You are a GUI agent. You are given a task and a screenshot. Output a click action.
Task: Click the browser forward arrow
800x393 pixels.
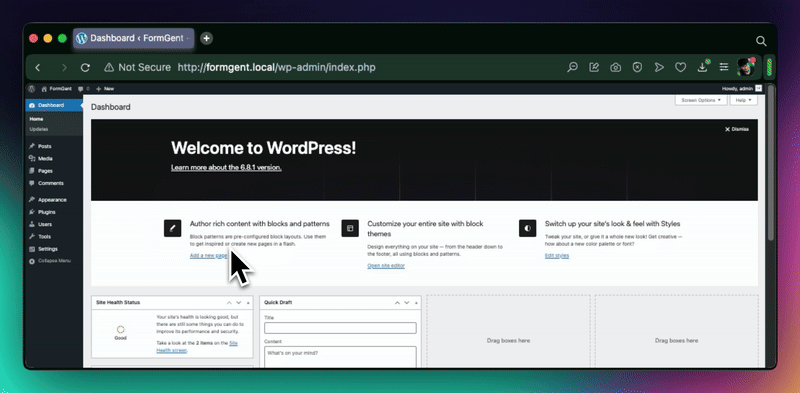click(x=64, y=67)
